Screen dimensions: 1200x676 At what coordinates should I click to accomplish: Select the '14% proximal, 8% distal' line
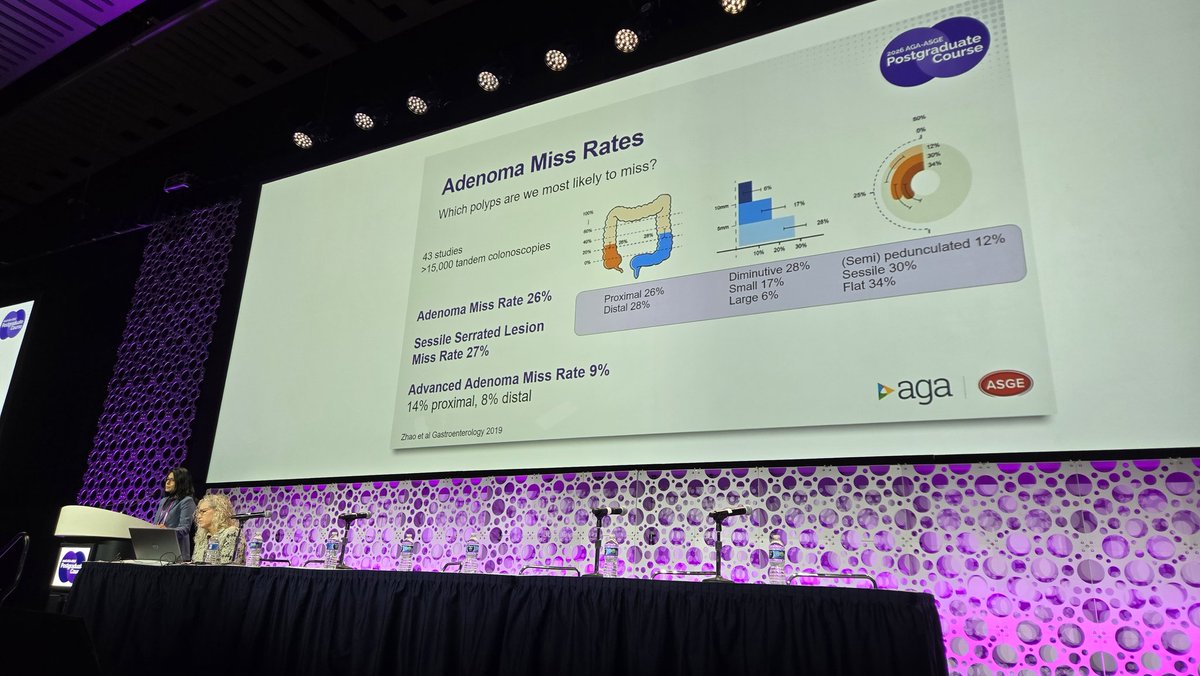coord(469,403)
